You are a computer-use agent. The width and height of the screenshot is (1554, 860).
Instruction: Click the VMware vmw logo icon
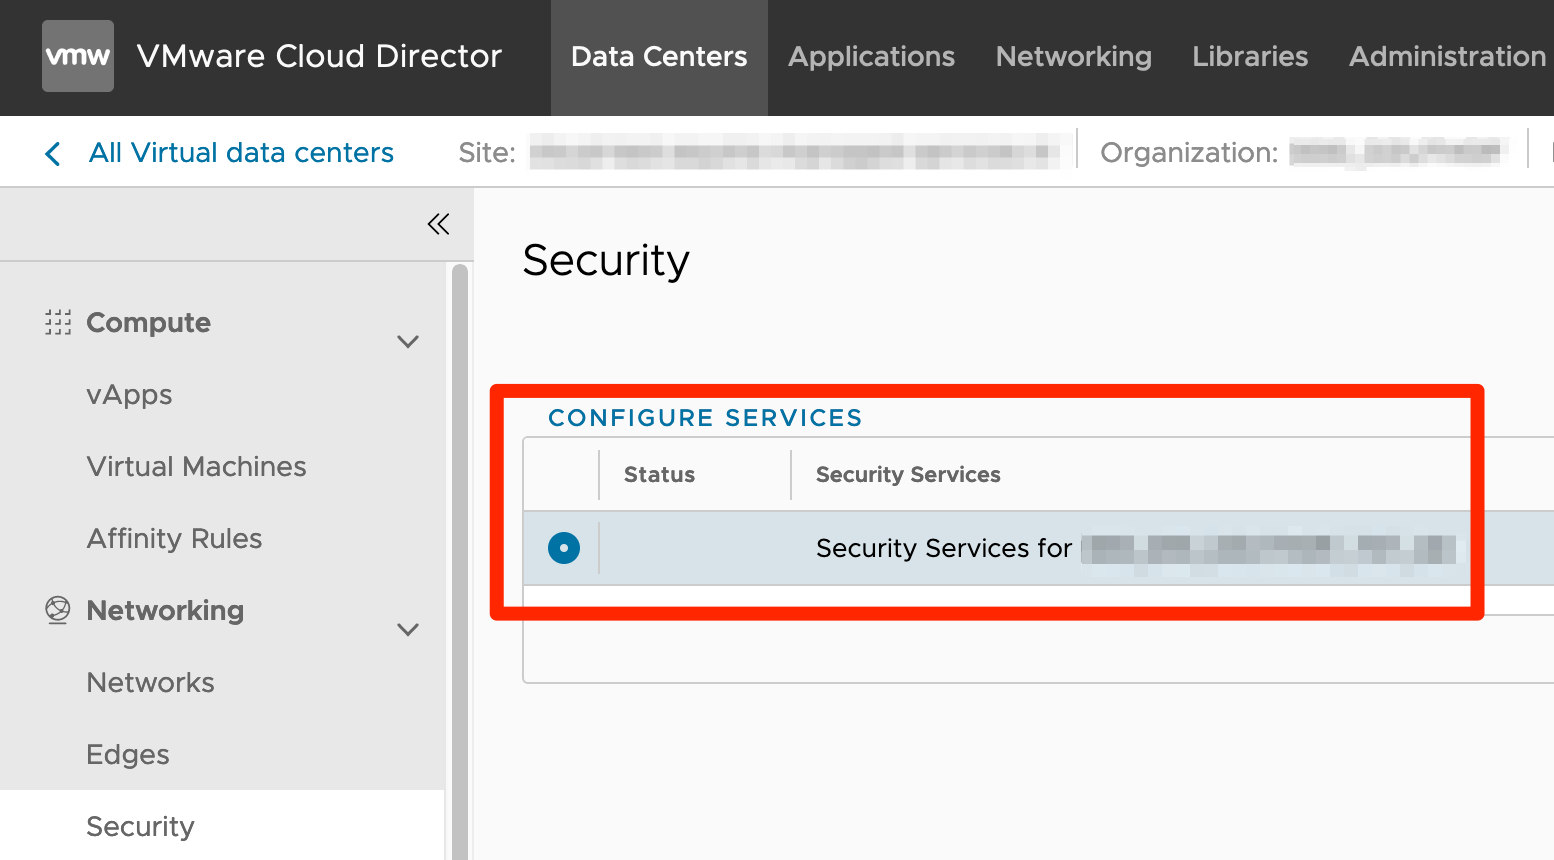point(78,56)
